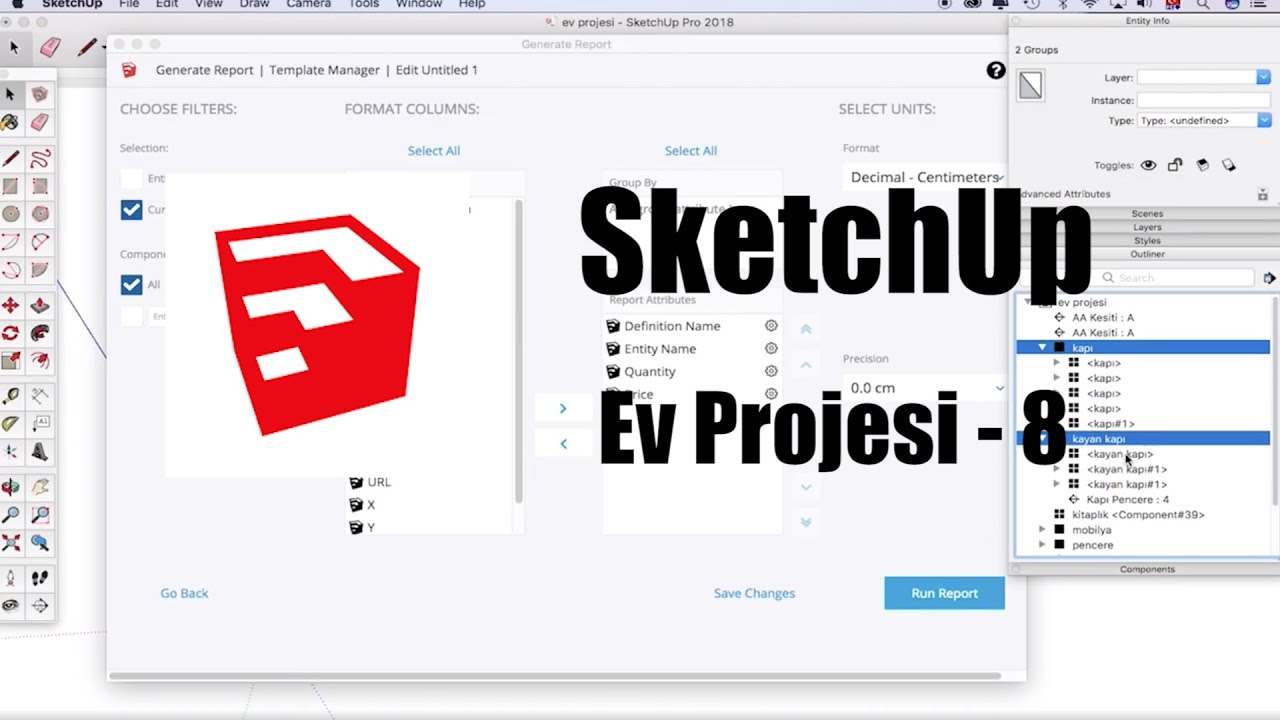The height and width of the screenshot is (720, 1280).
Task: Open the Window menu
Action: (418, 5)
